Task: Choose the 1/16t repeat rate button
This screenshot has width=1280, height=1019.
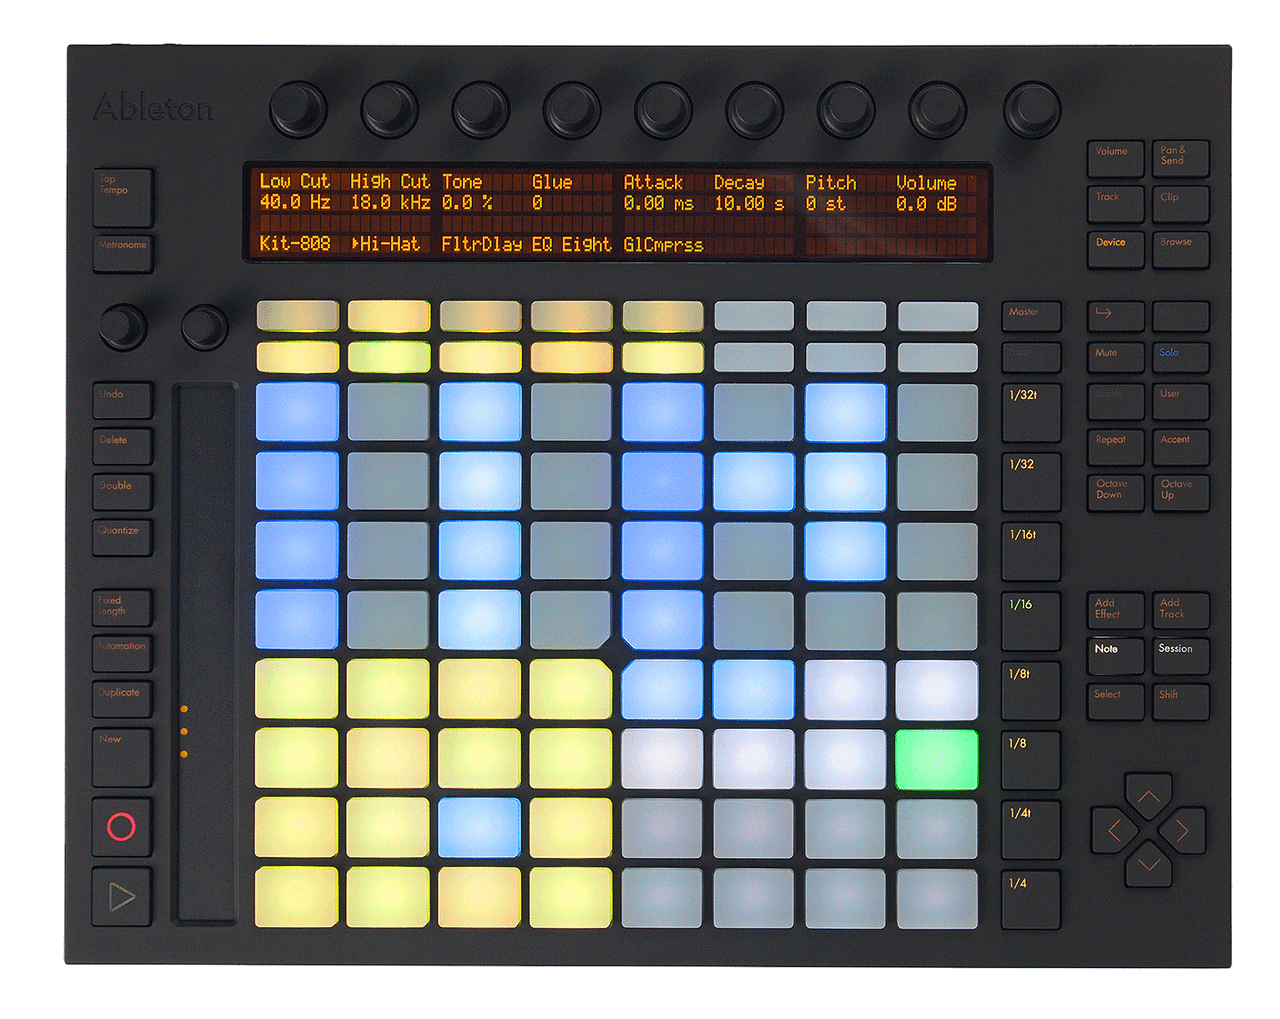Action: coord(1031,552)
